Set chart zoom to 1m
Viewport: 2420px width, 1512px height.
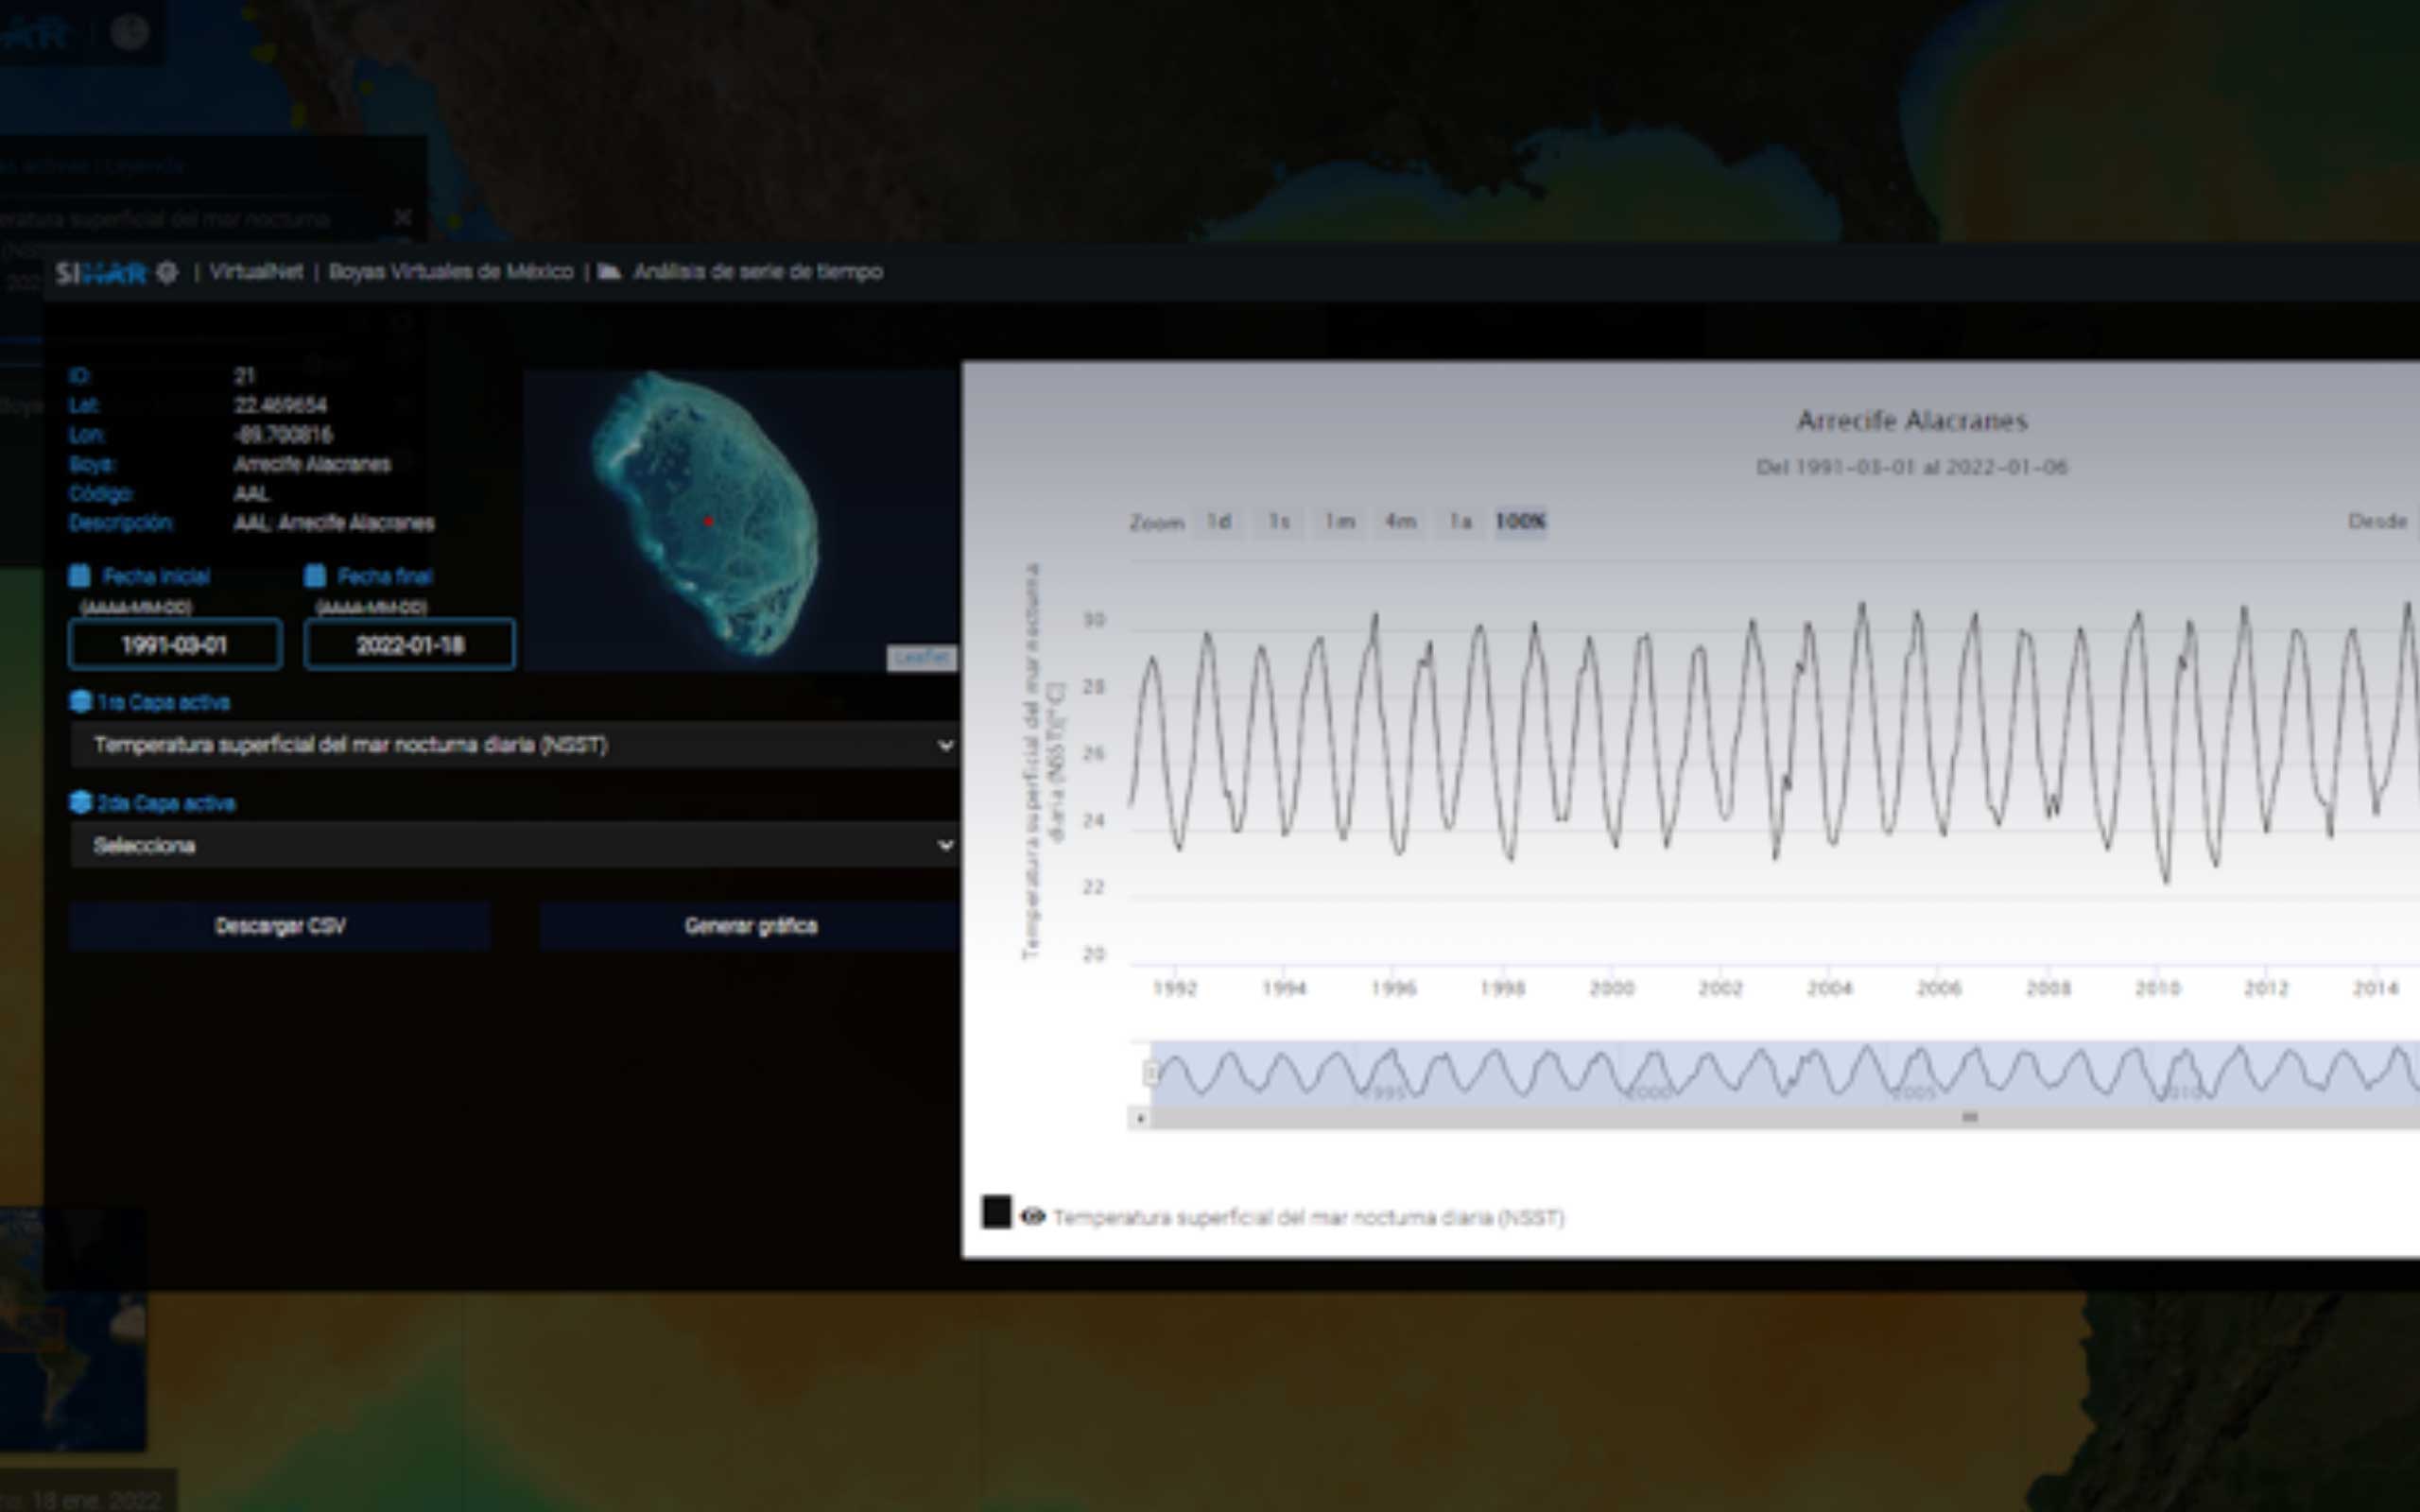coord(1340,522)
